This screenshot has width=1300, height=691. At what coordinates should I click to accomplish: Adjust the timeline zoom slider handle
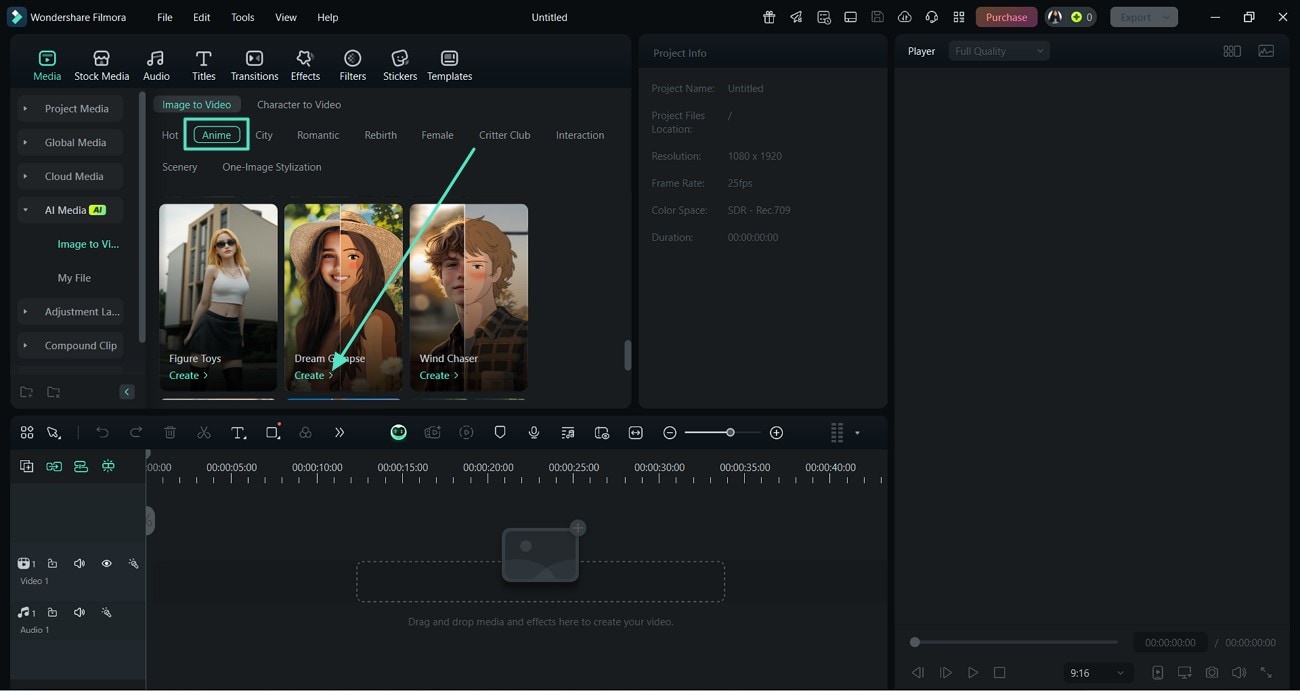point(730,433)
